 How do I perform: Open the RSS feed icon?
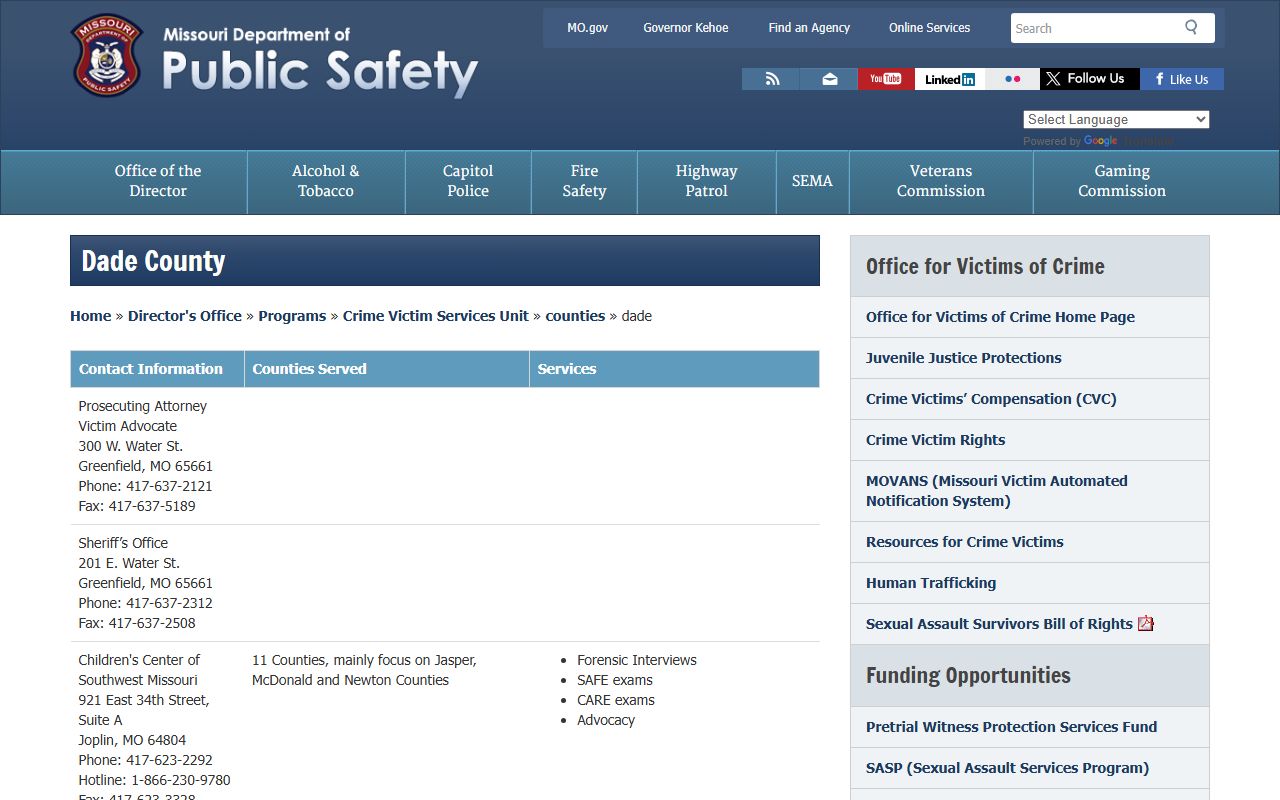(771, 79)
